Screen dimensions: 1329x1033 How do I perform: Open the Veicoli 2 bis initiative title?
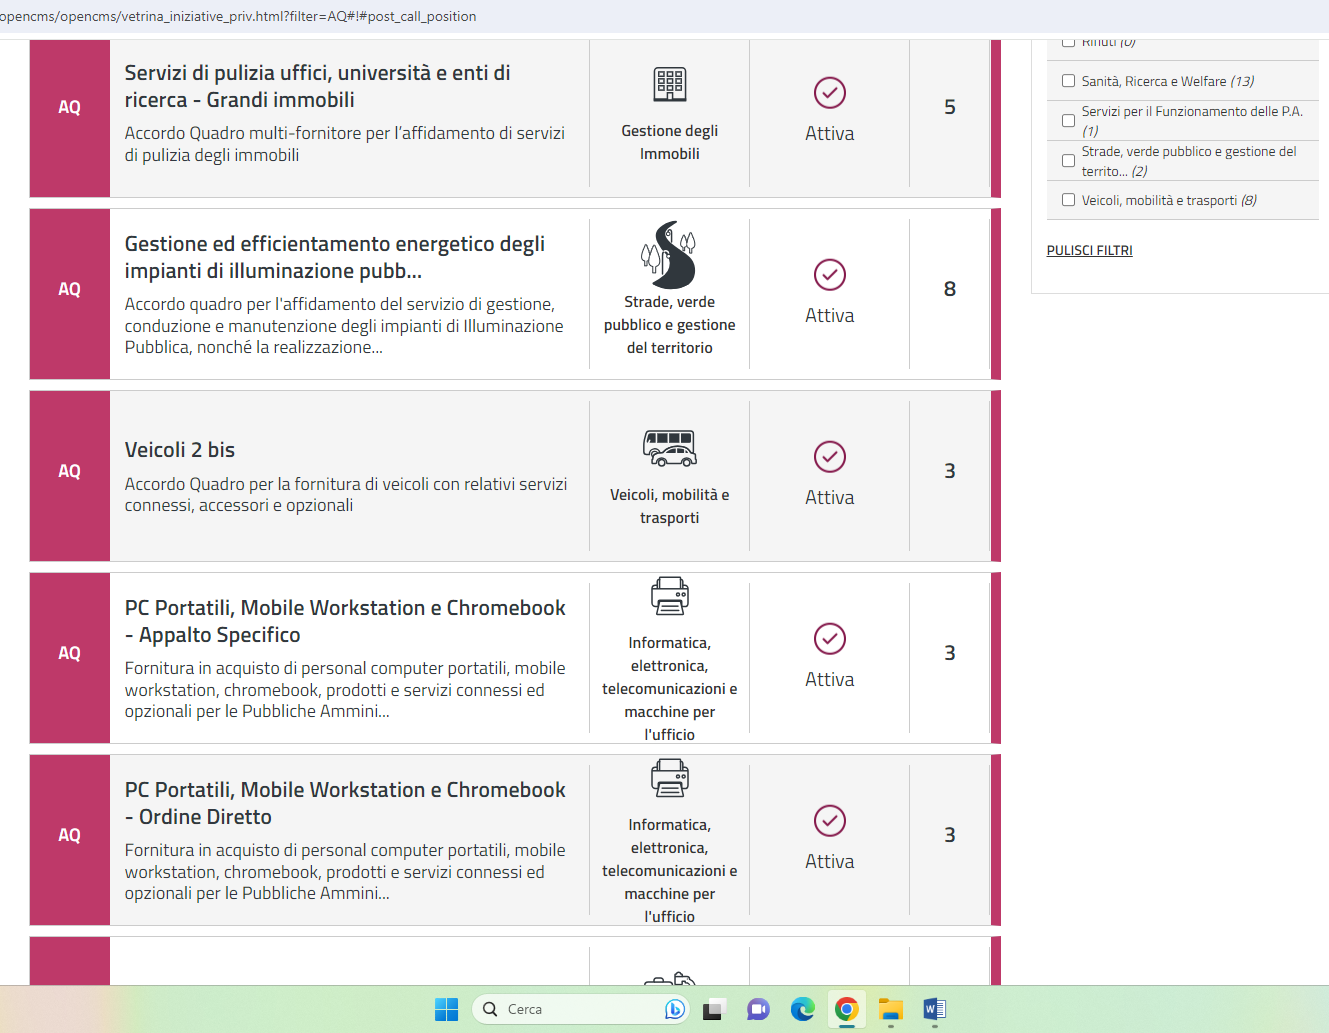[180, 450]
